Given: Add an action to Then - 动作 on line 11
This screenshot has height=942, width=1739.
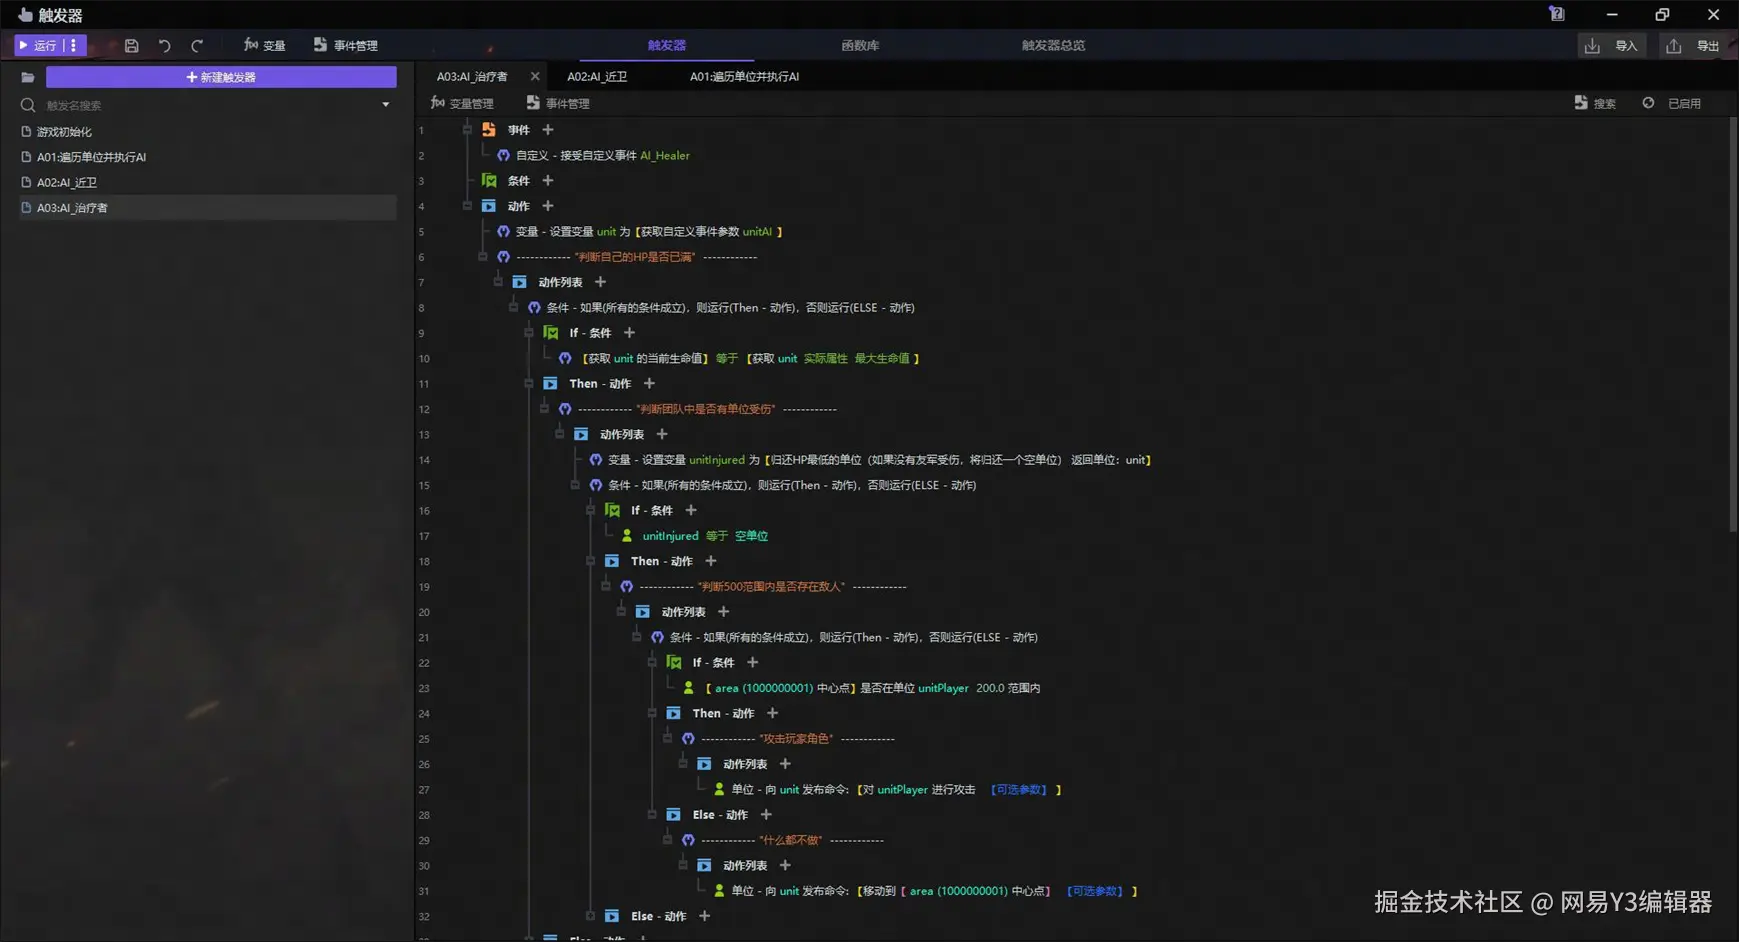Looking at the screenshot, I should click(x=649, y=384).
